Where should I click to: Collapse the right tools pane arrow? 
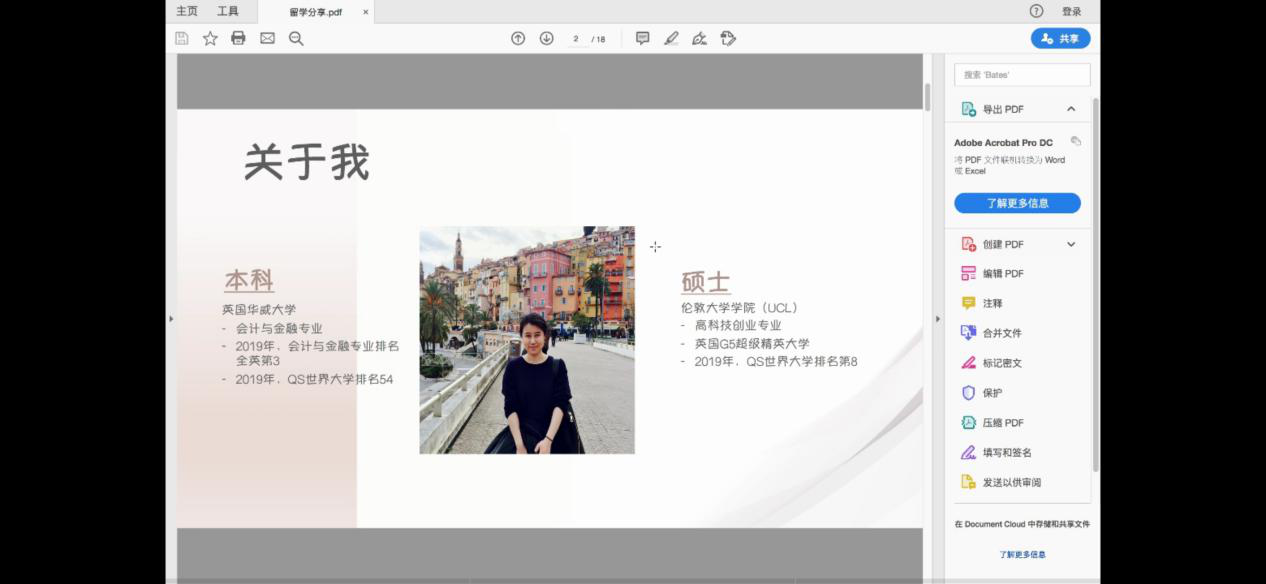(x=937, y=319)
